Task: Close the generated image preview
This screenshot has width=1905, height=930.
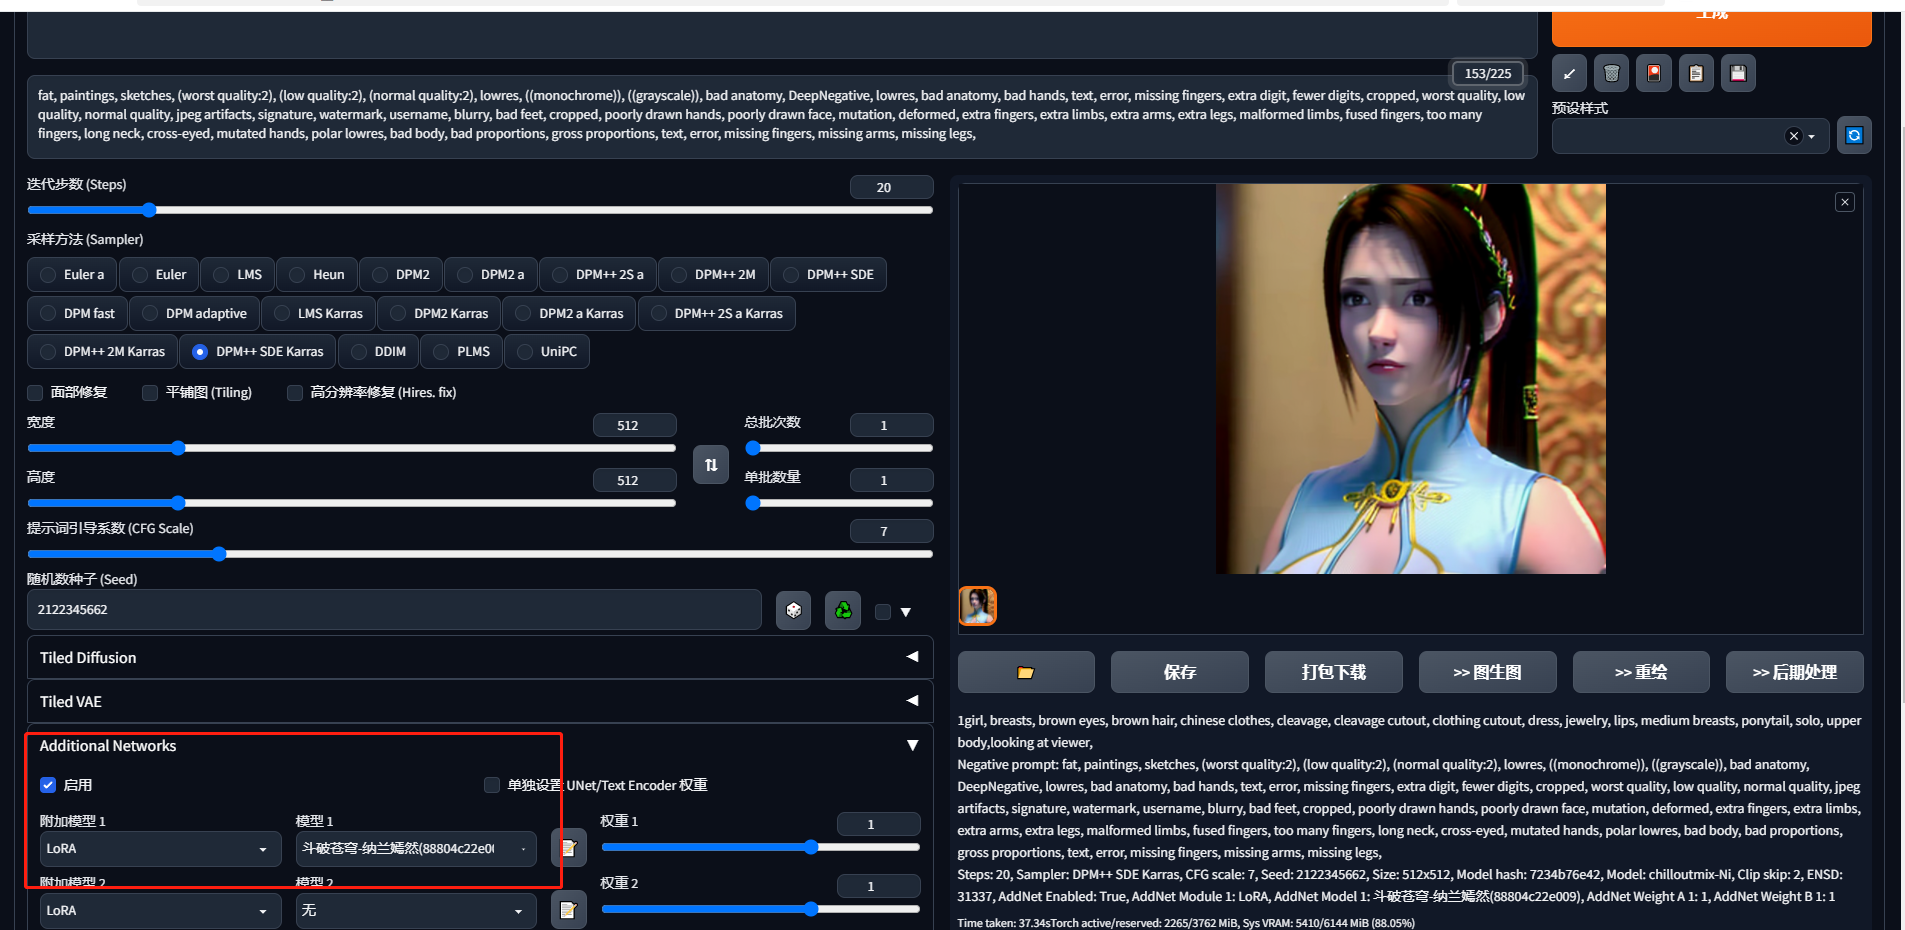Action: 1845,202
